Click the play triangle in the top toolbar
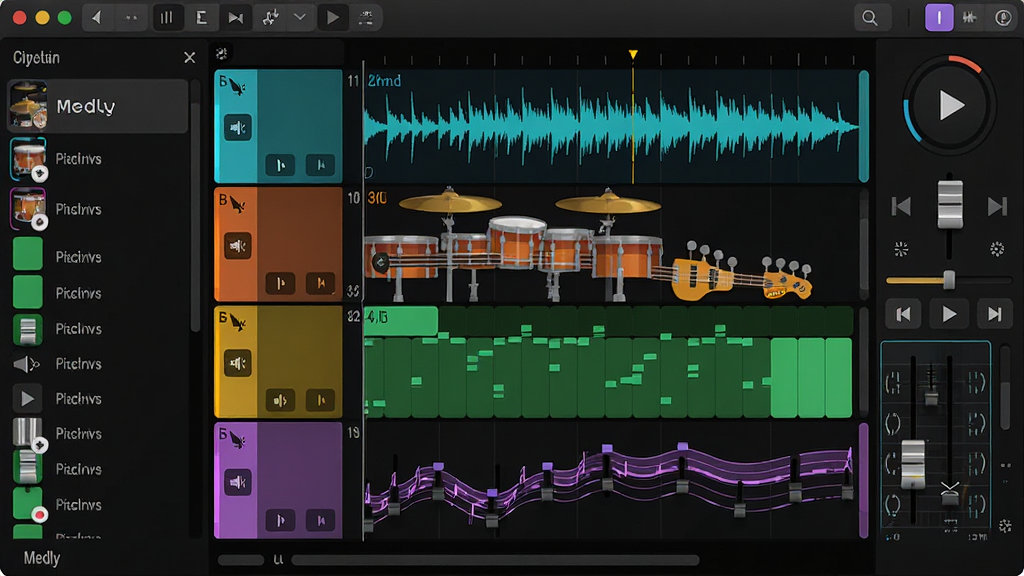 [x=332, y=18]
